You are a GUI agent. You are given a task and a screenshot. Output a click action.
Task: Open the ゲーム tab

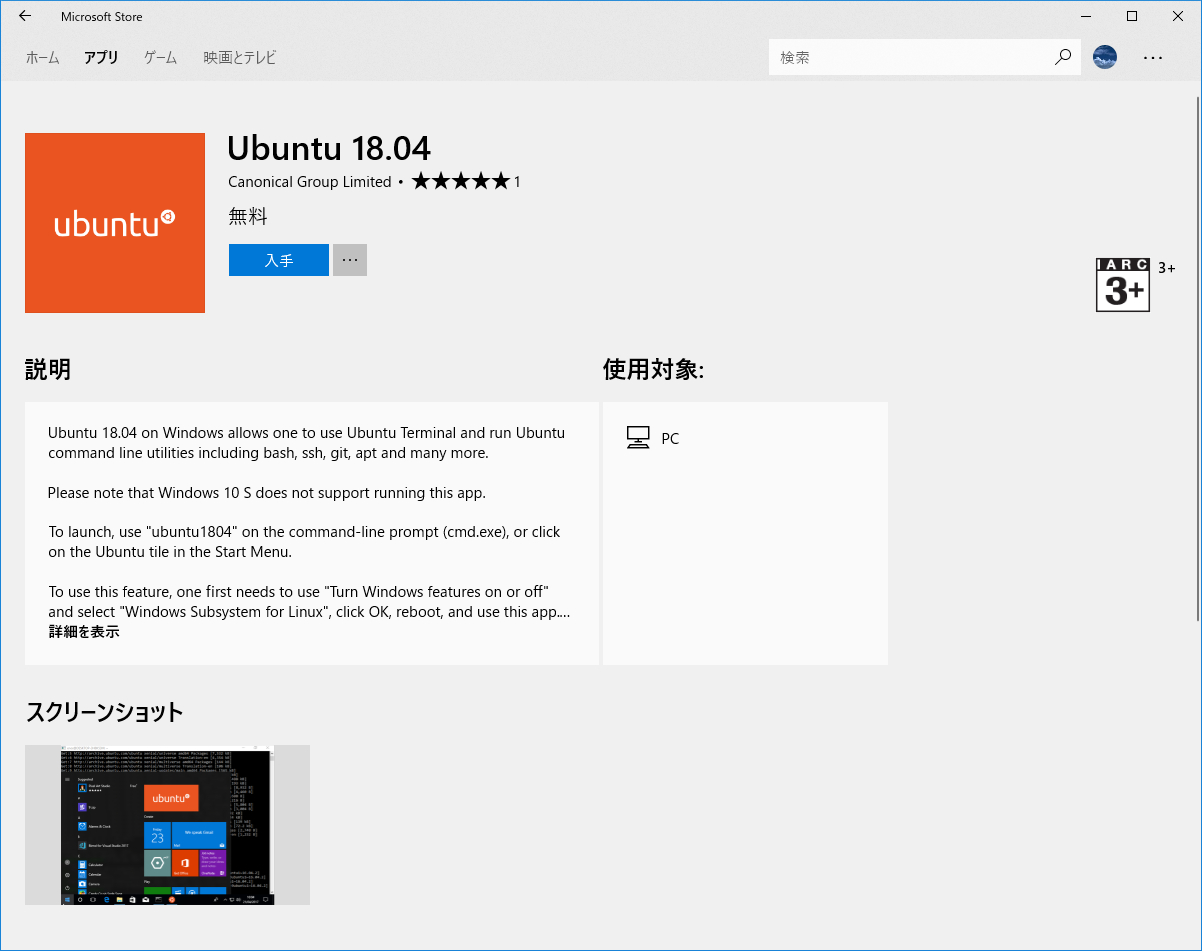coord(160,58)
